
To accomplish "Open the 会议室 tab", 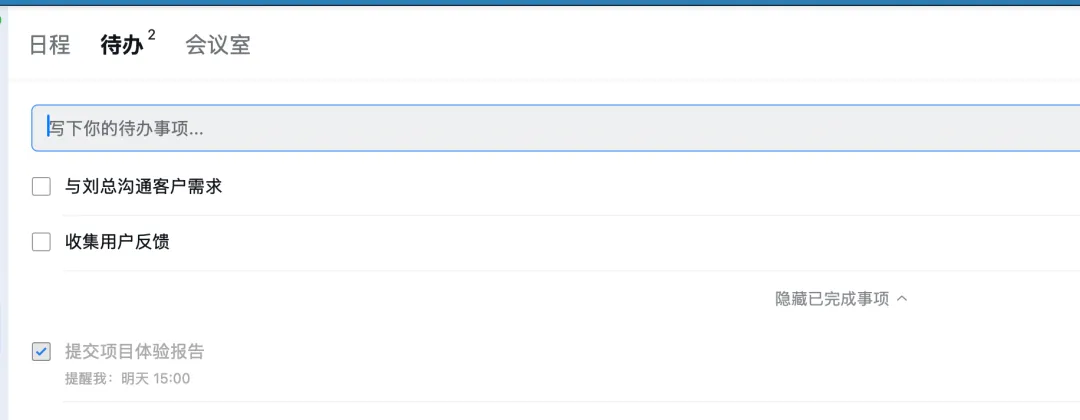I will (217, 45).
